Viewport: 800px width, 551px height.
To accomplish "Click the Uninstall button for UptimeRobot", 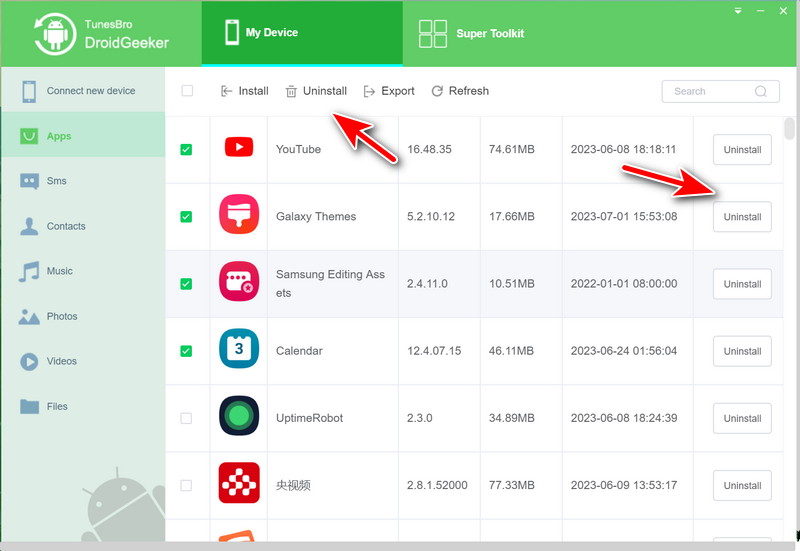I will pyautogui.click(x=742, y=418).
